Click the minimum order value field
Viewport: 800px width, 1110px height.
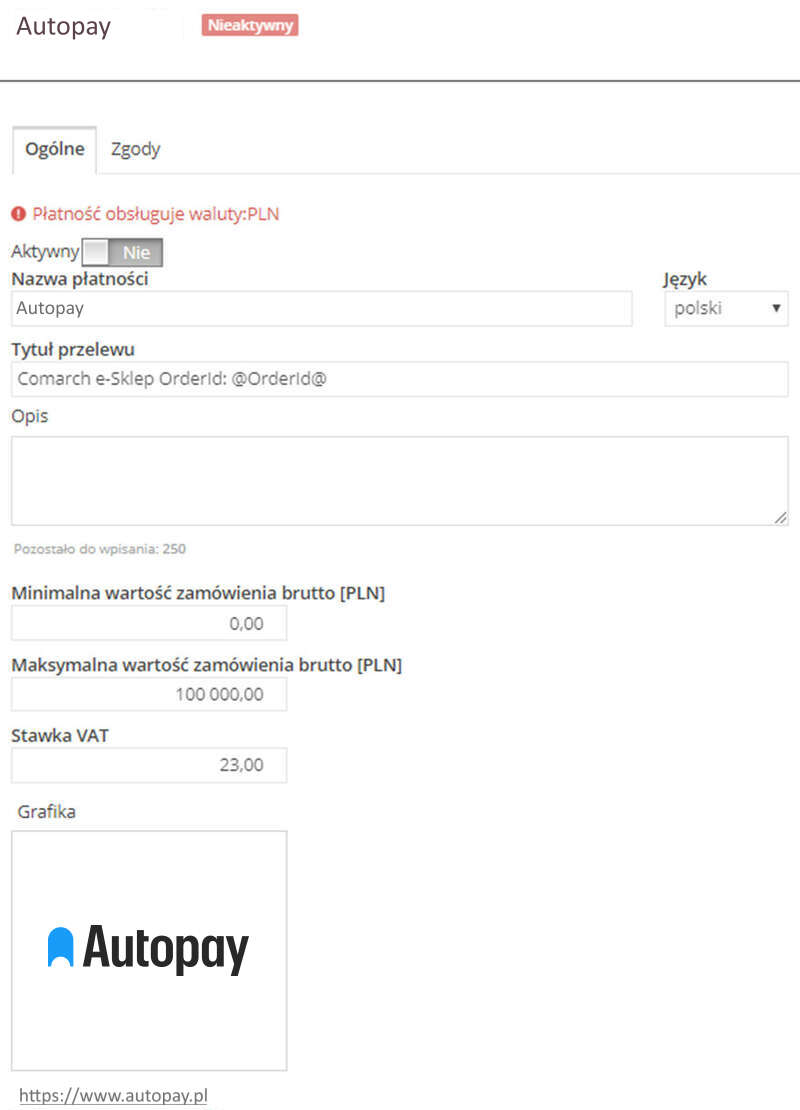click(x=149, y=623)
